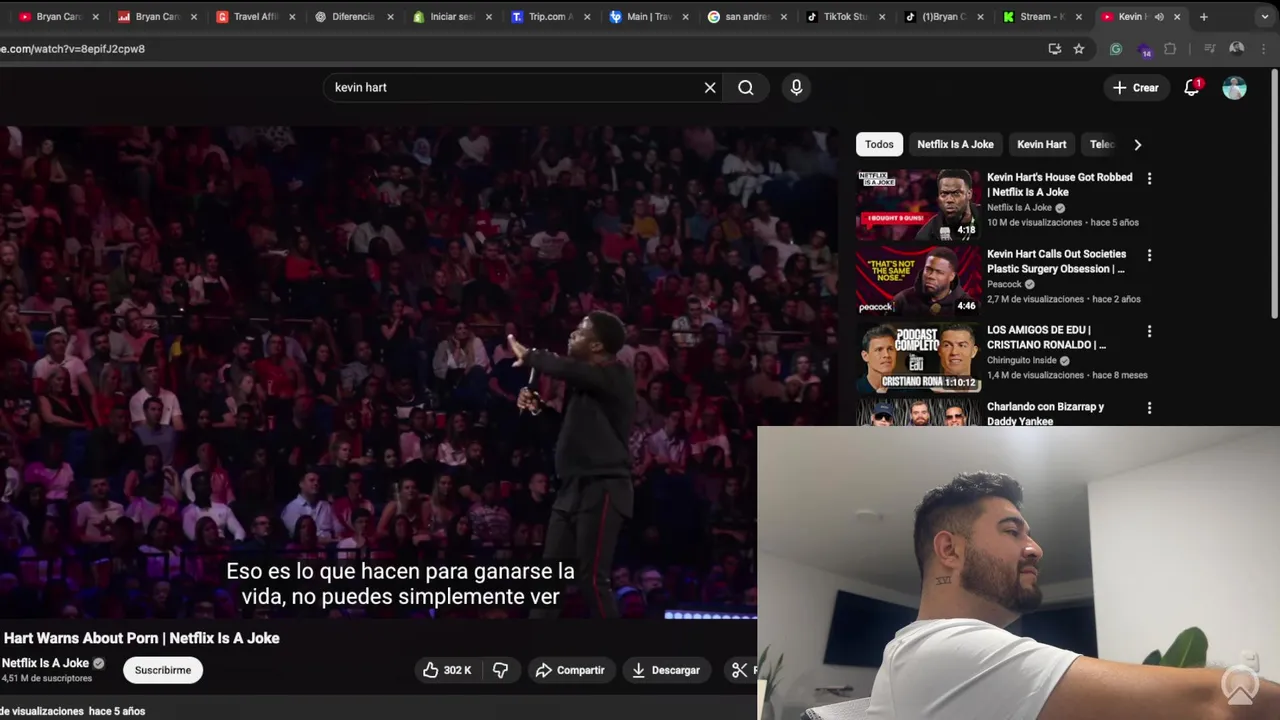Viewport: 1280px width, 720px height.
Task: Like the video with 302 K likes
Action: pos(447,670)
